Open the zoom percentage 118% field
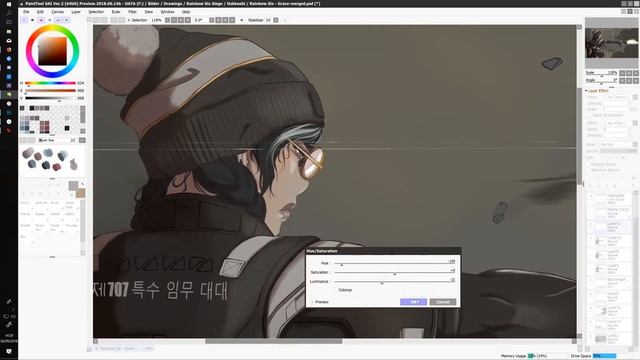This screenshot has height=360, width=640. (x=157, y=20)
